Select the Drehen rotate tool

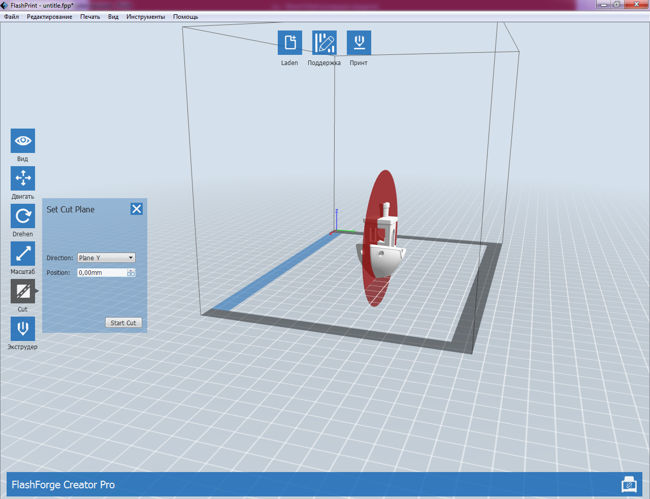(23, 215)
